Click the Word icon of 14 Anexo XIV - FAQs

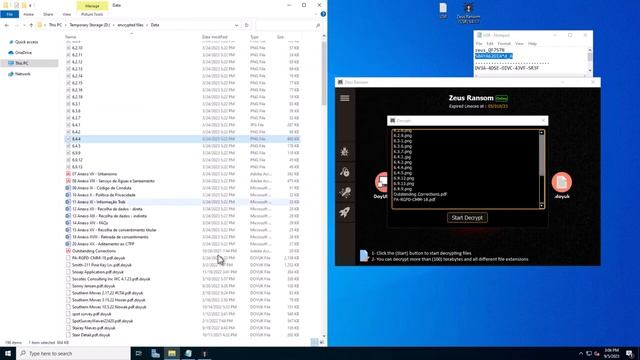pyautogui.click(x=68, y=223)
